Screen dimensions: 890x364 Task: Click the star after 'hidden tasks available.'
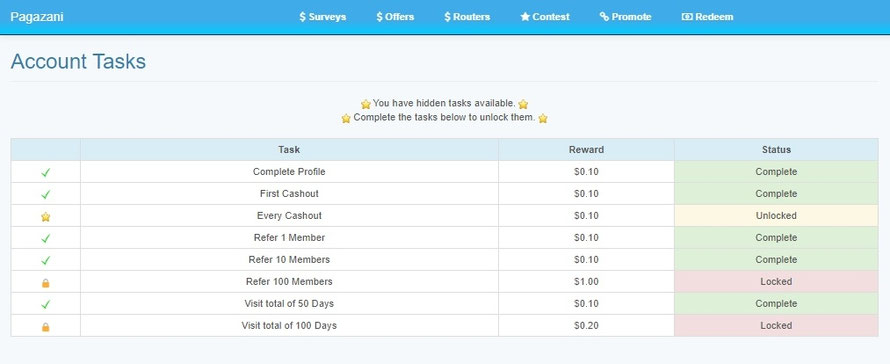[x=523, y=104]
